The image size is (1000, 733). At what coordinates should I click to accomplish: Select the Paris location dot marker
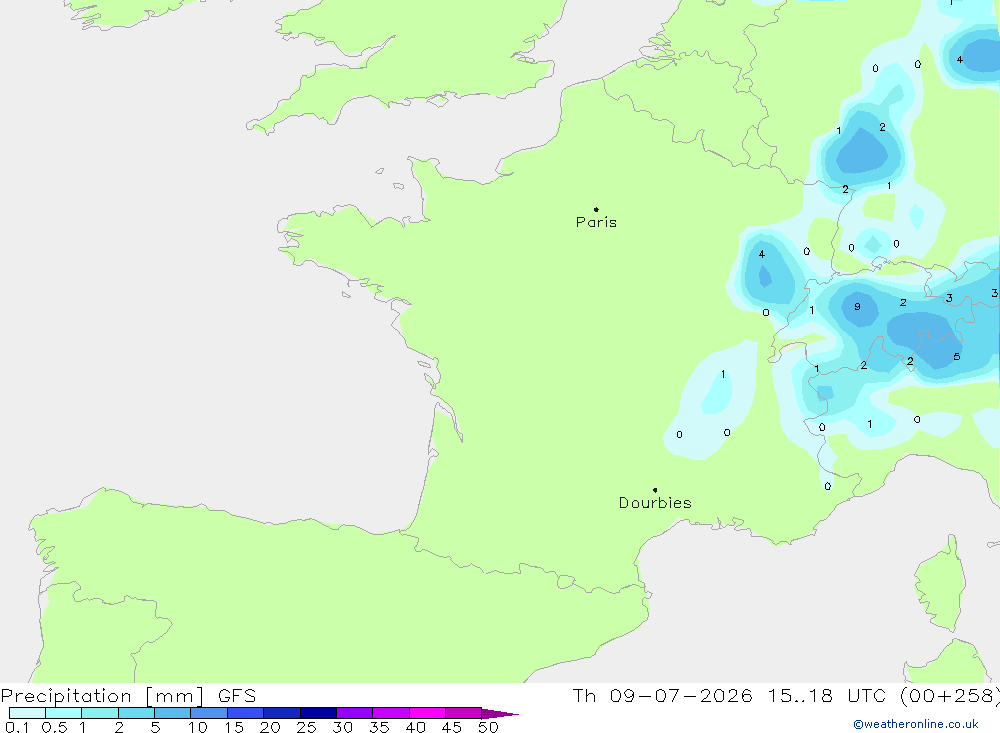click(x=596, y=209)
